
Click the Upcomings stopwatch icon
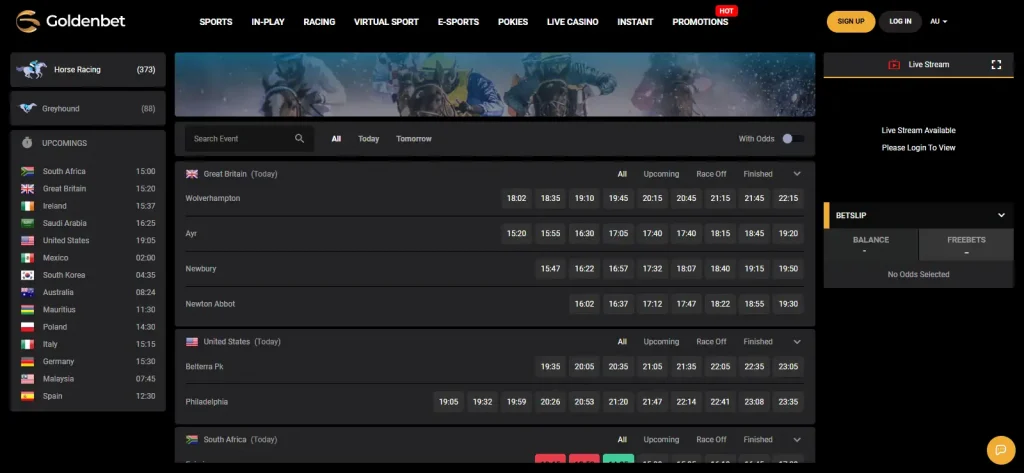click(x=27, y=142)
